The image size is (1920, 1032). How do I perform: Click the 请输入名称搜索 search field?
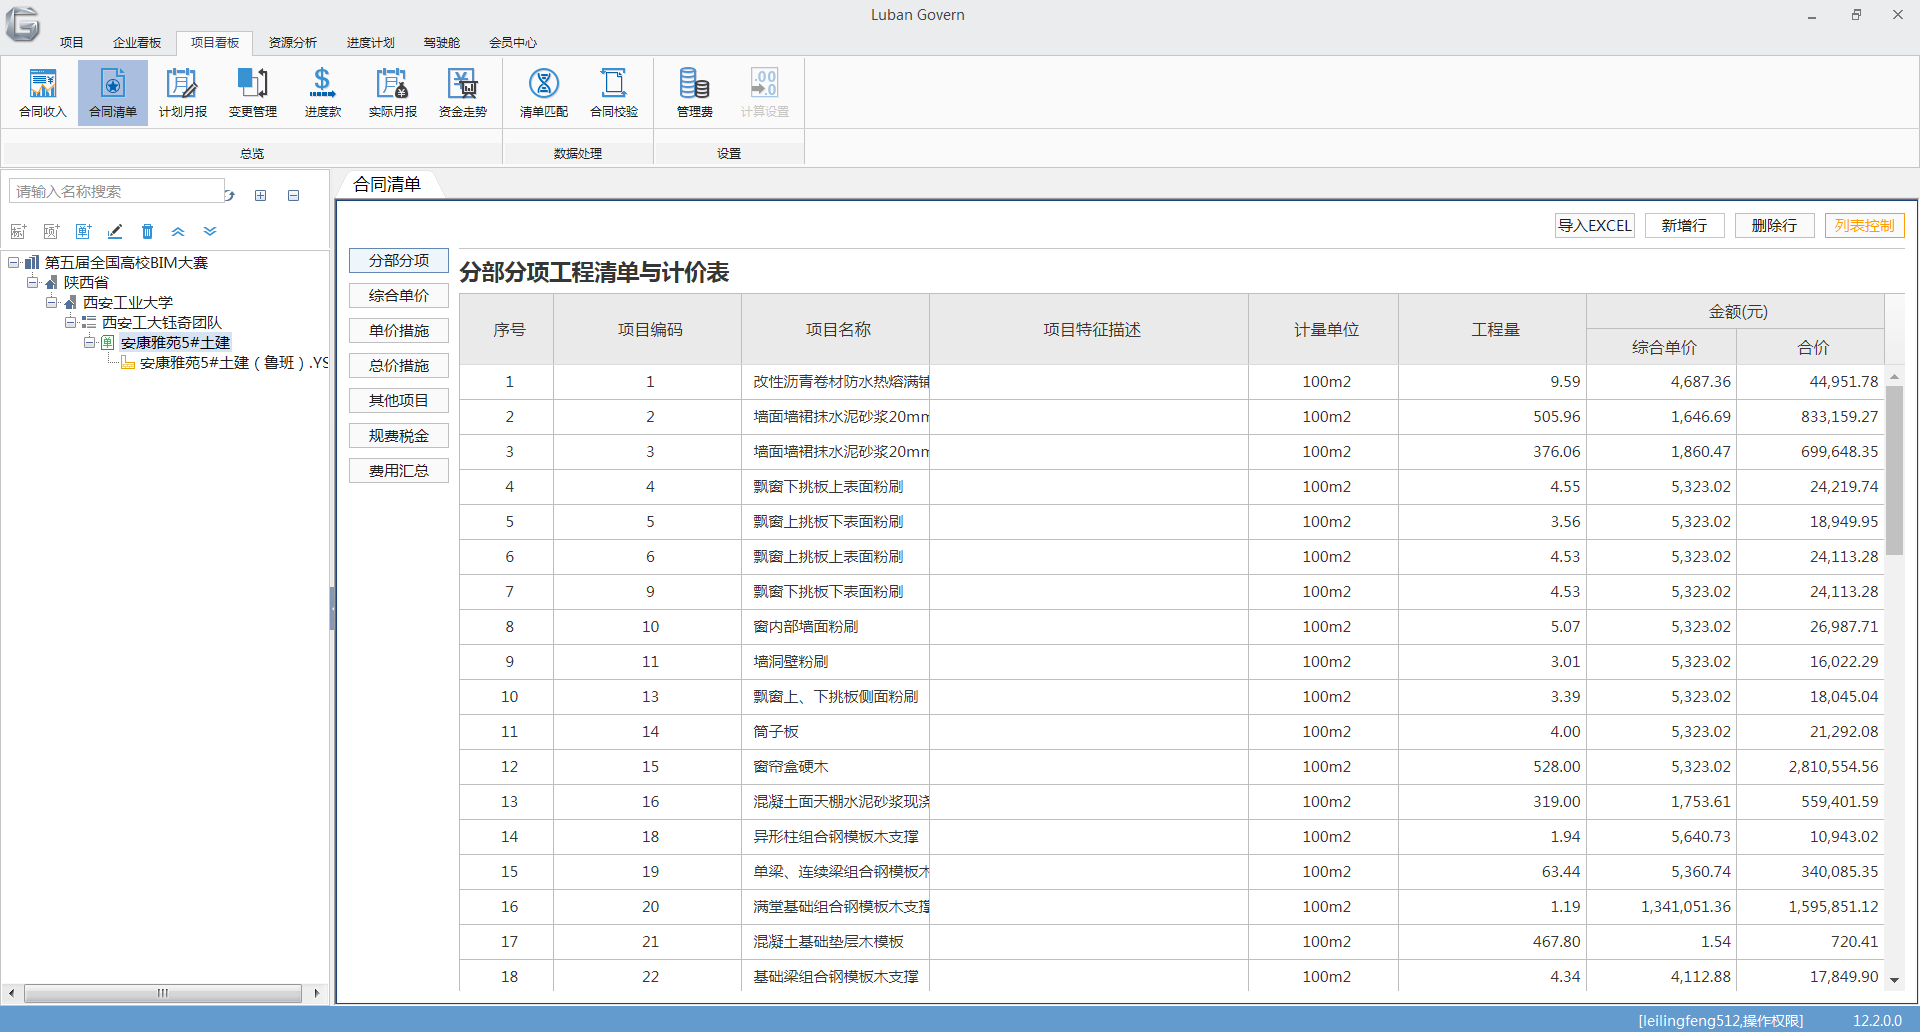coord(116,191)
